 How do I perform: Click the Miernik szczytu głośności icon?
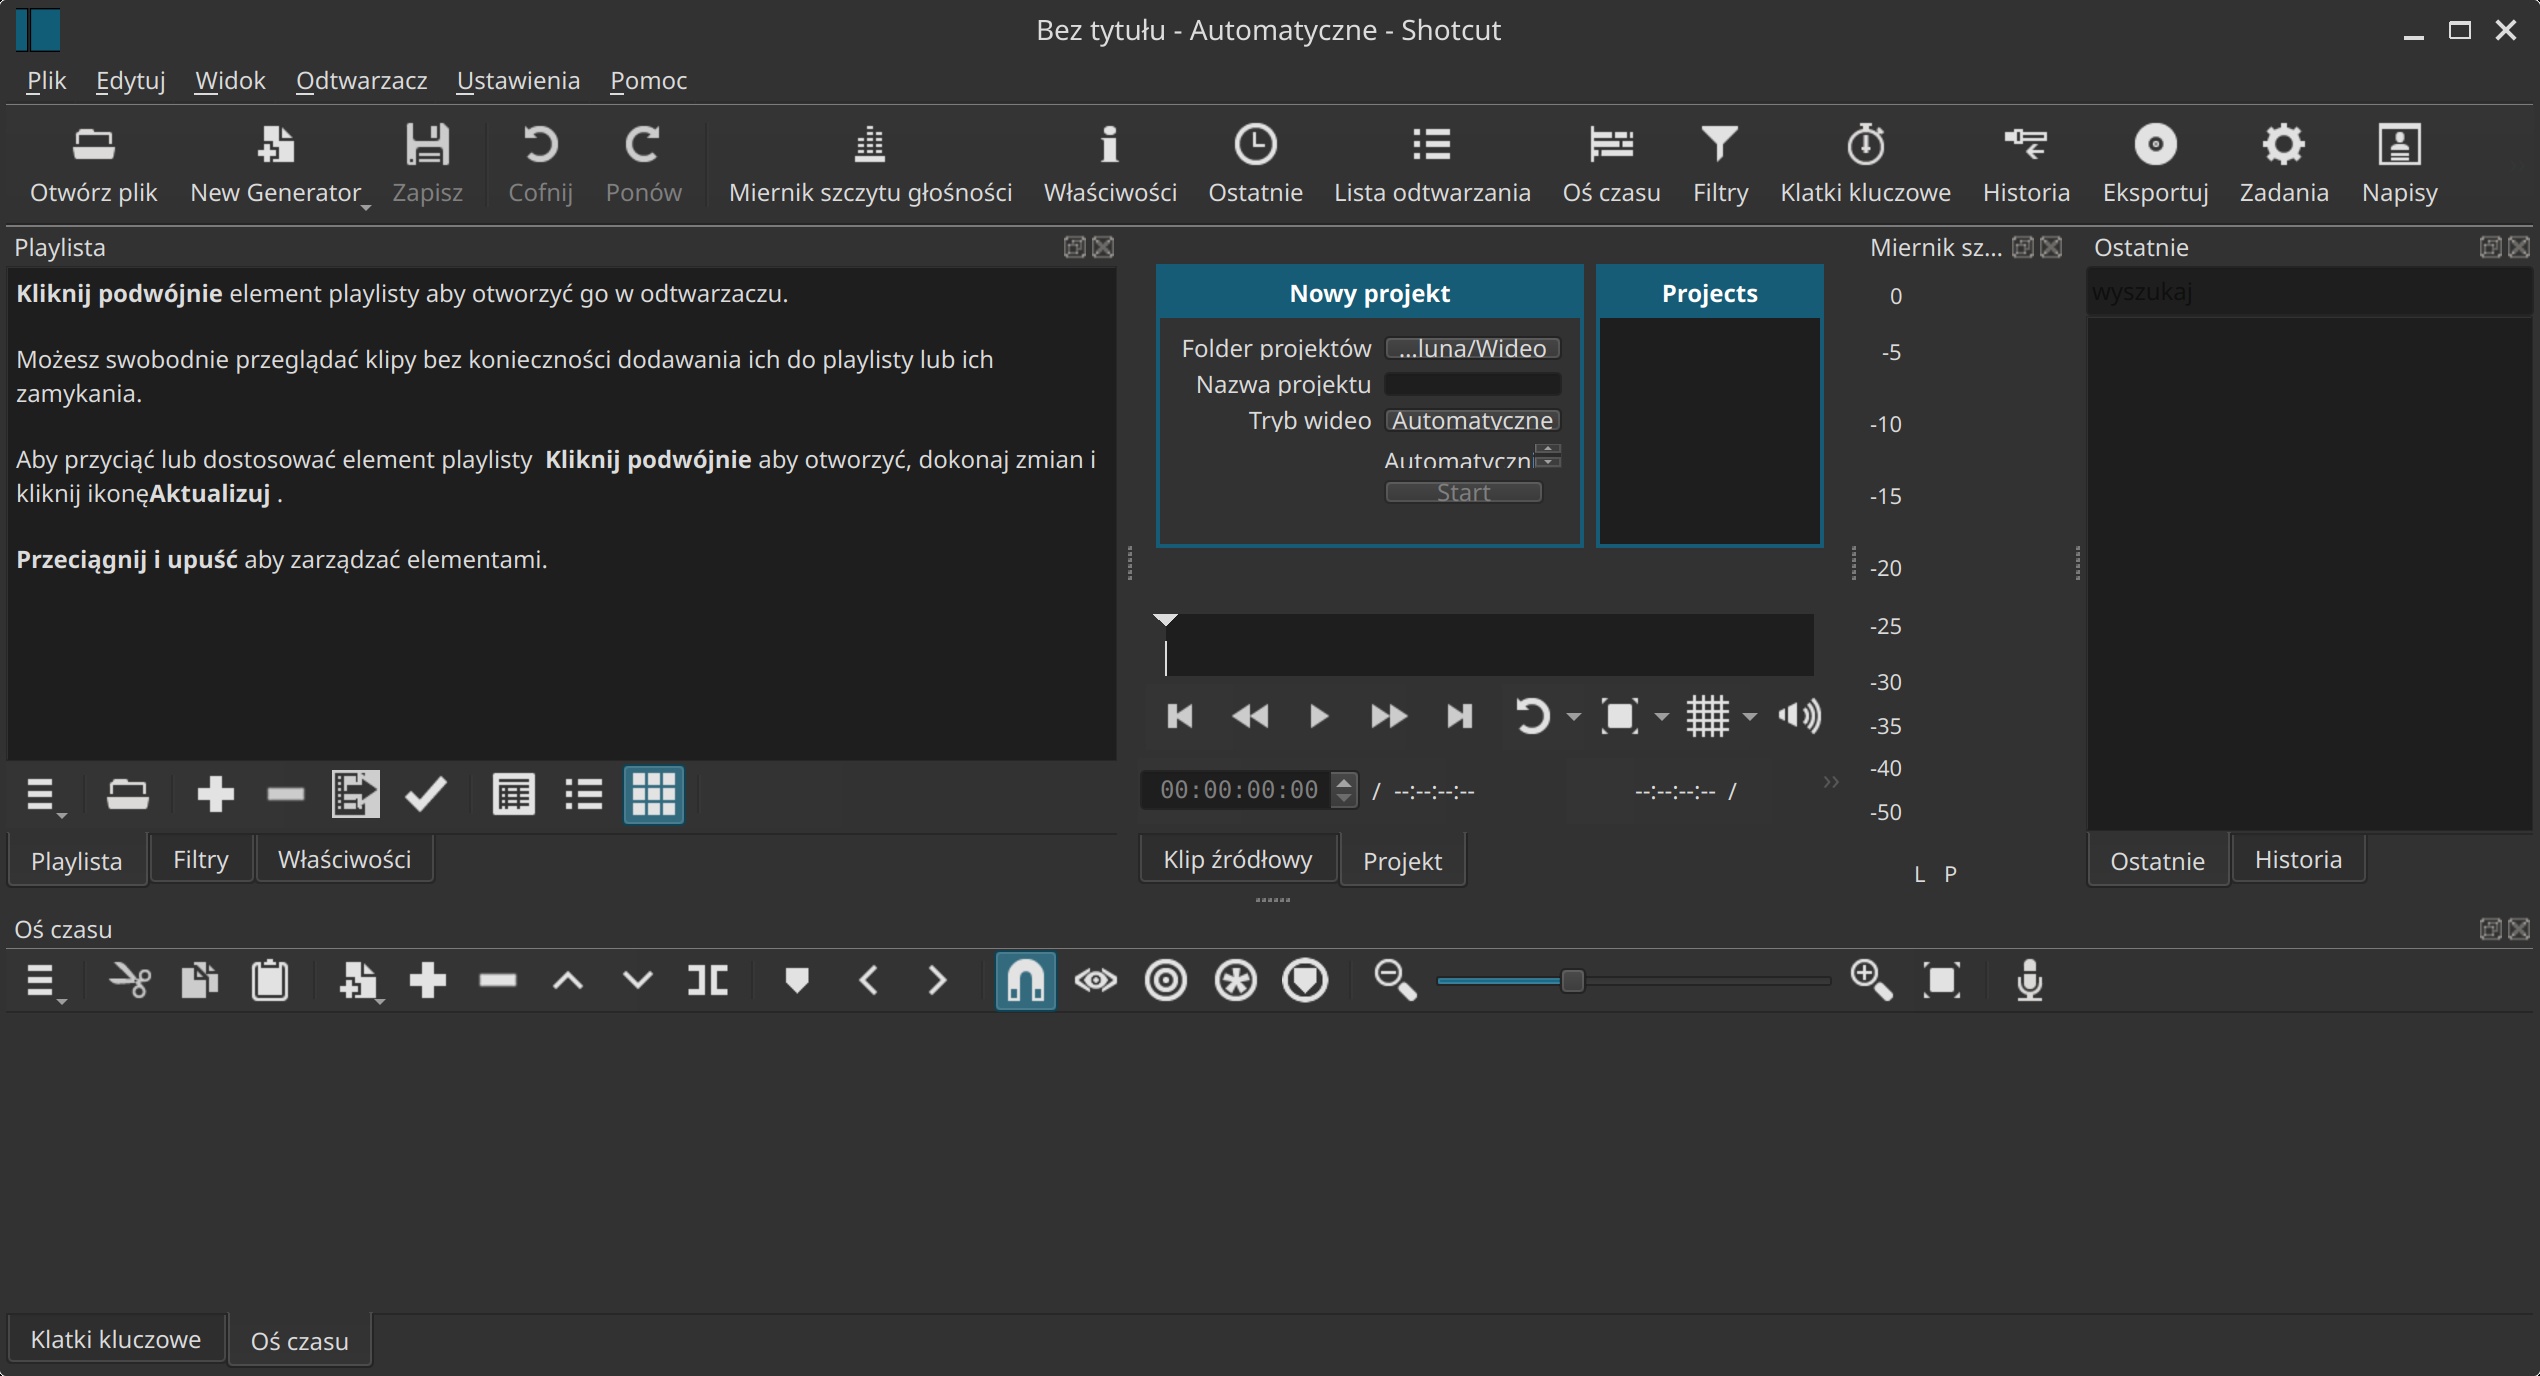pos(869,146)
